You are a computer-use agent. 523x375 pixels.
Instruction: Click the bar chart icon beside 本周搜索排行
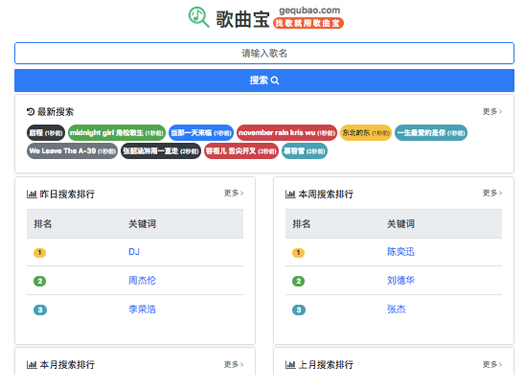(290, 194)
